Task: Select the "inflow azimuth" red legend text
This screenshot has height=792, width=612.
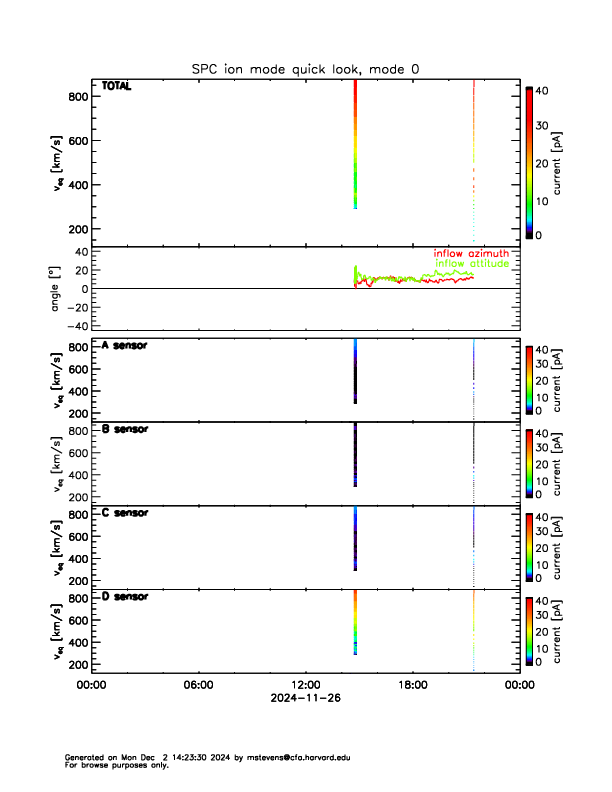Action: click(471, 253)
